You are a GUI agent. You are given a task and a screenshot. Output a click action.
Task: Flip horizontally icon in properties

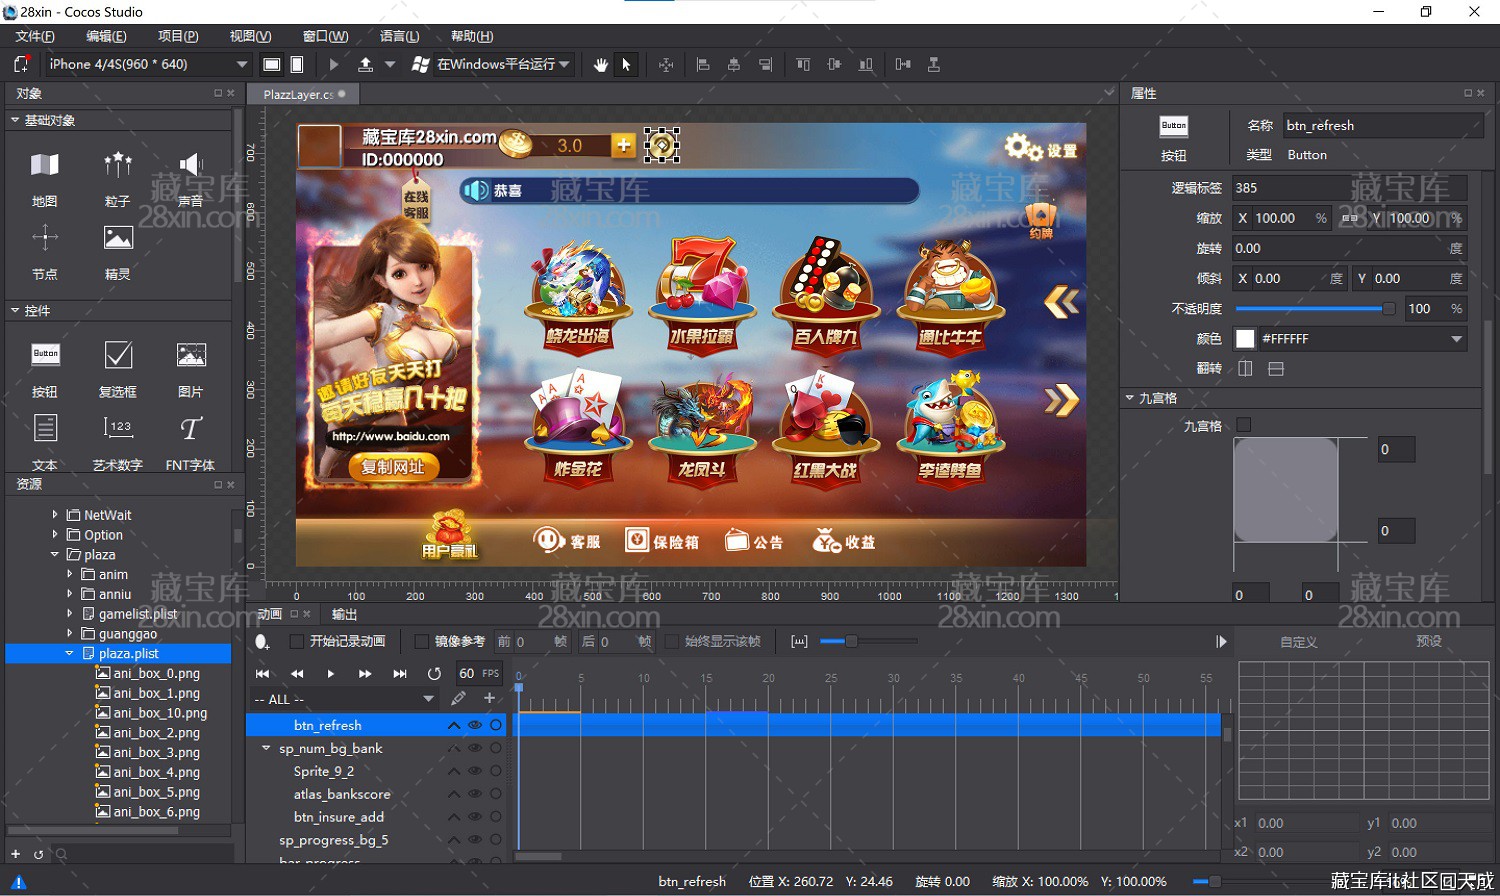(1245, 369)
